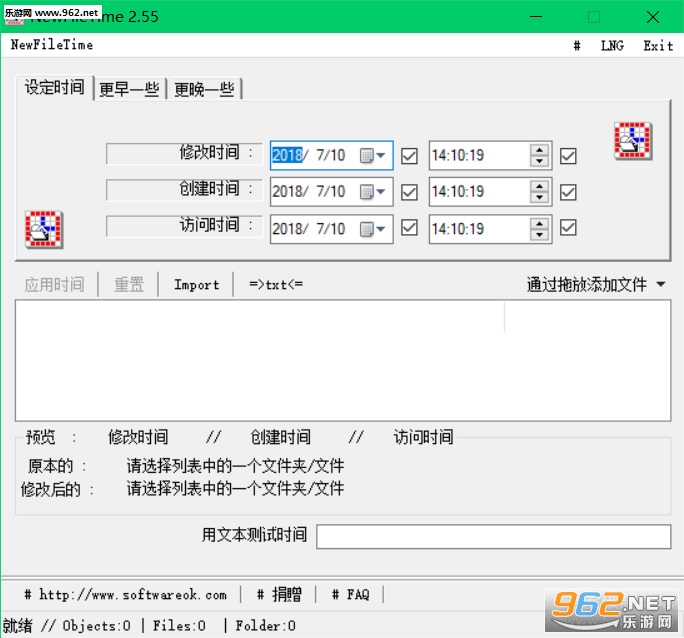The width and height of the screenshot is (684, 638).
Task: Click the Objects:0 status bar entry
Action: [x=96, y=626]
